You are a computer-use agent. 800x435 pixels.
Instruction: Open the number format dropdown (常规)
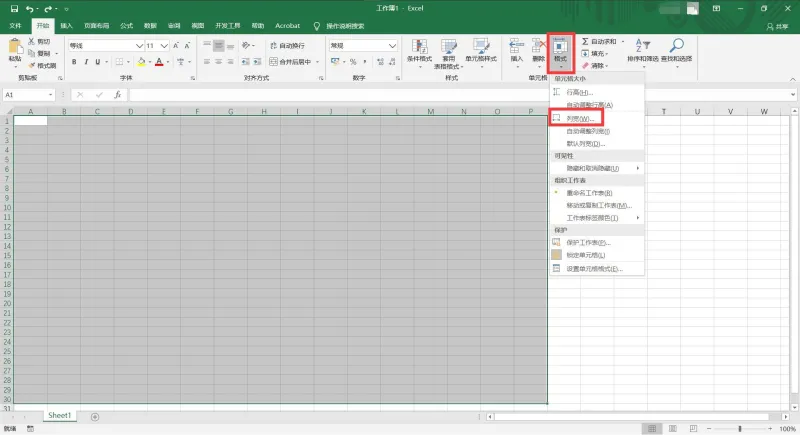392,46
